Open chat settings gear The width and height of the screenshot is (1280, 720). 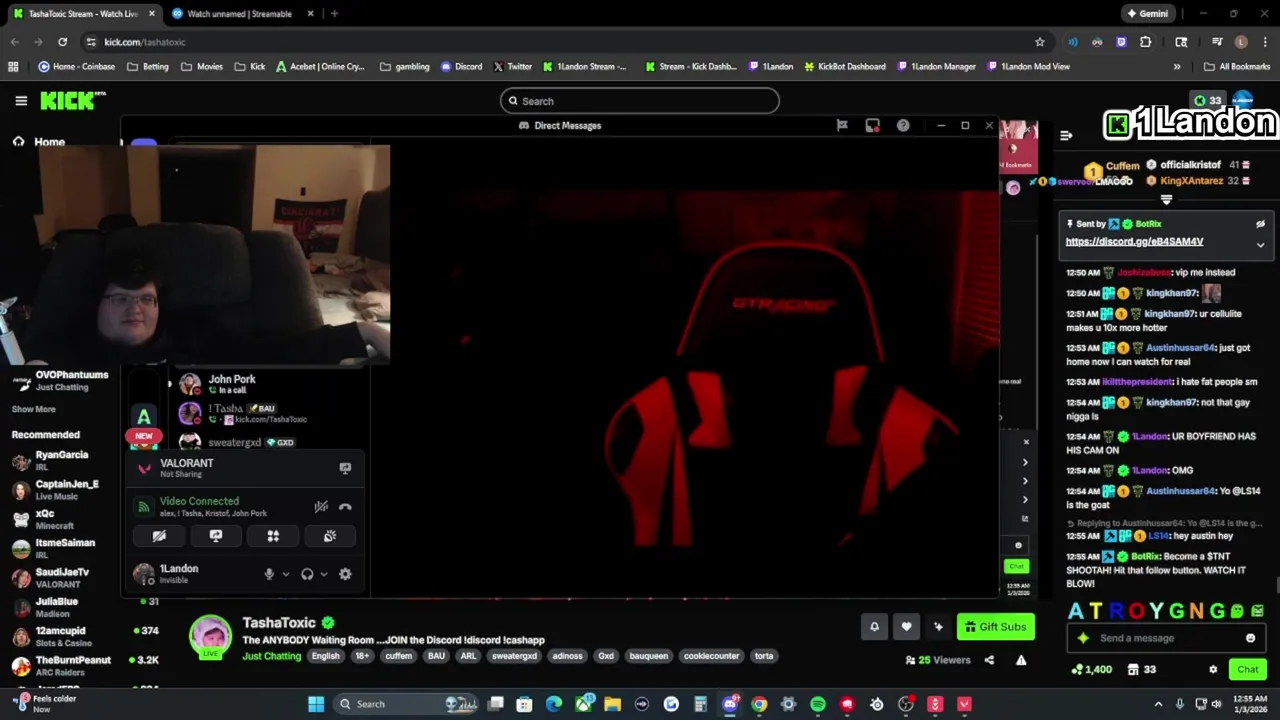coord(1213,669)
